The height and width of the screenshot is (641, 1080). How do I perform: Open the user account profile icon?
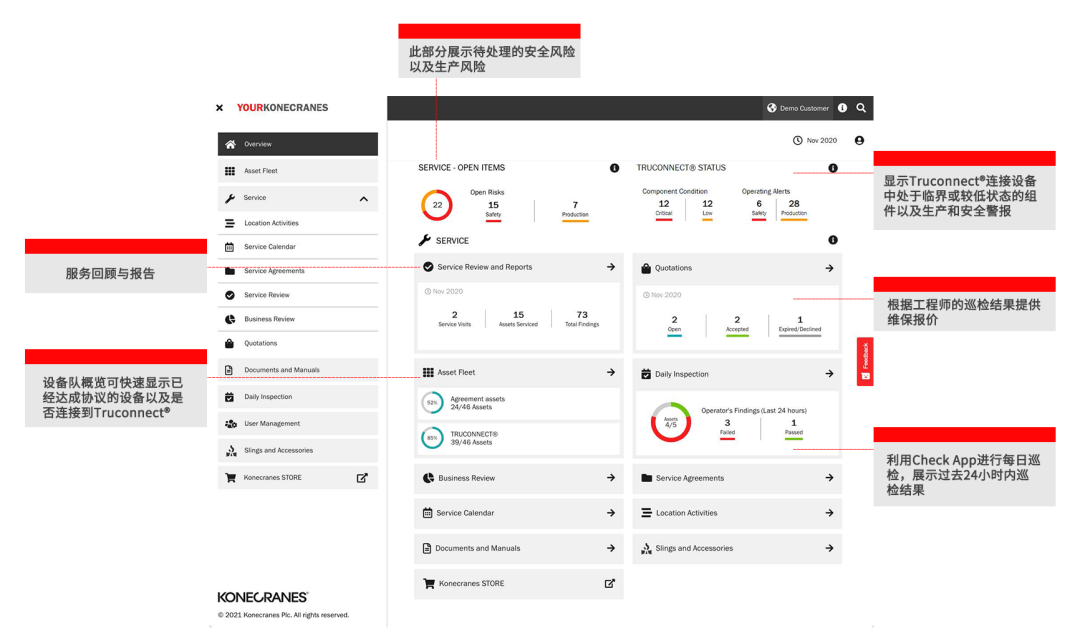(x=860, y=141)
